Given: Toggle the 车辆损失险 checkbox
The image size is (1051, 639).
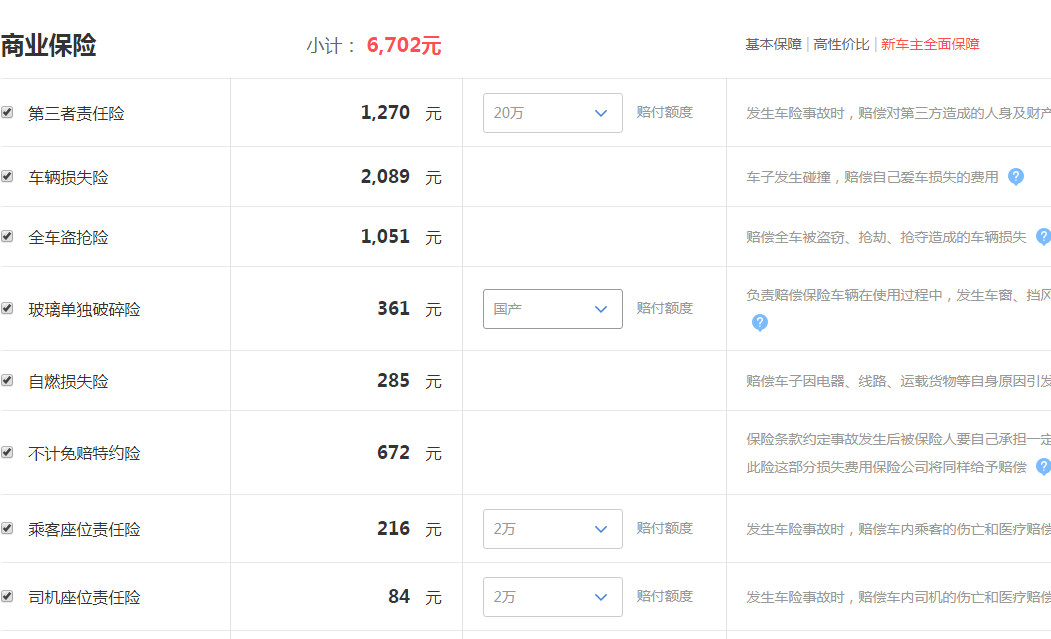Looking at the screenshot, I should tap(7, 176).
